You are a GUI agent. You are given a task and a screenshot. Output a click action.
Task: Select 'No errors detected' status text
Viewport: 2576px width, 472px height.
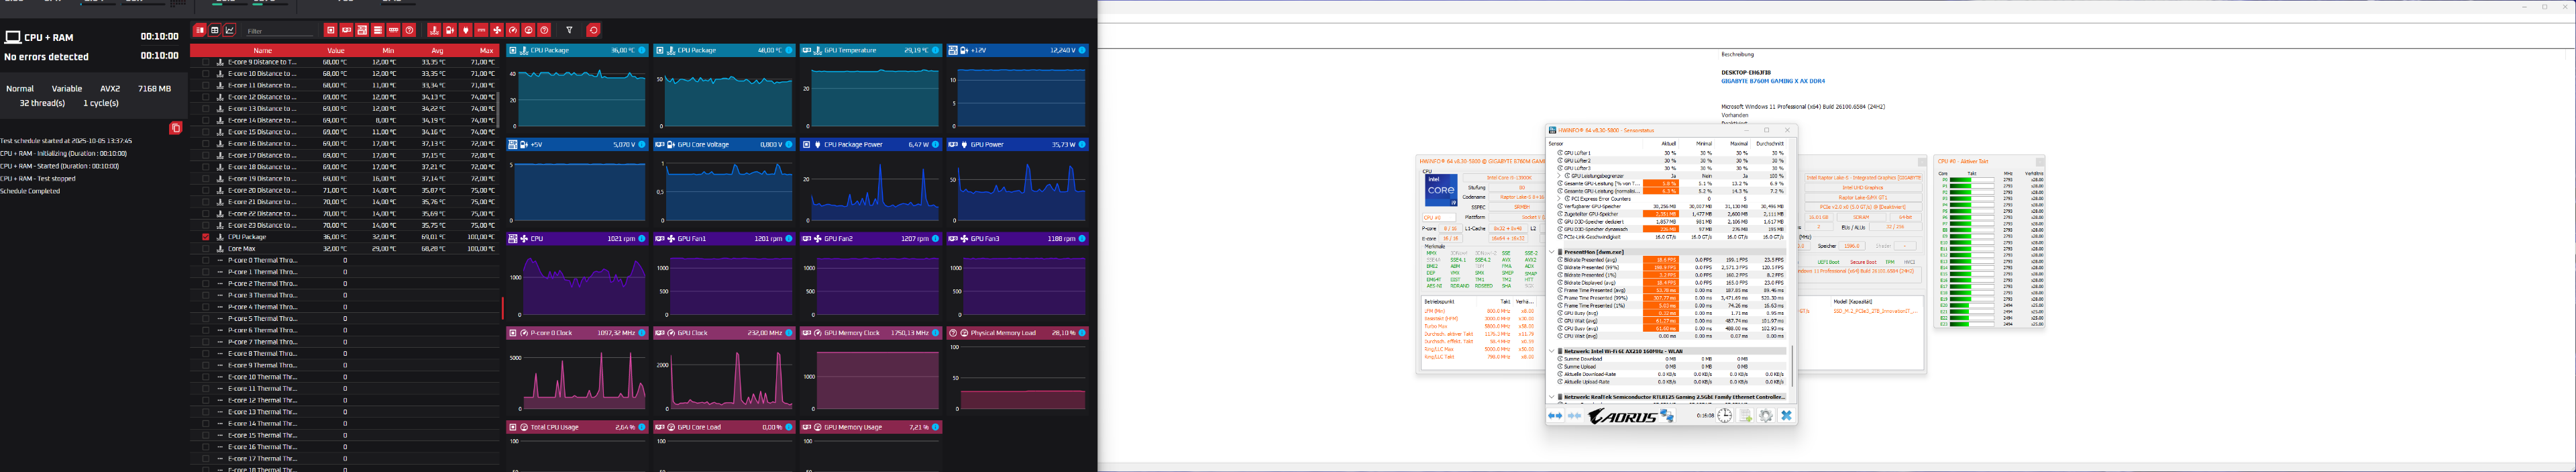click(x=46, y=57)
